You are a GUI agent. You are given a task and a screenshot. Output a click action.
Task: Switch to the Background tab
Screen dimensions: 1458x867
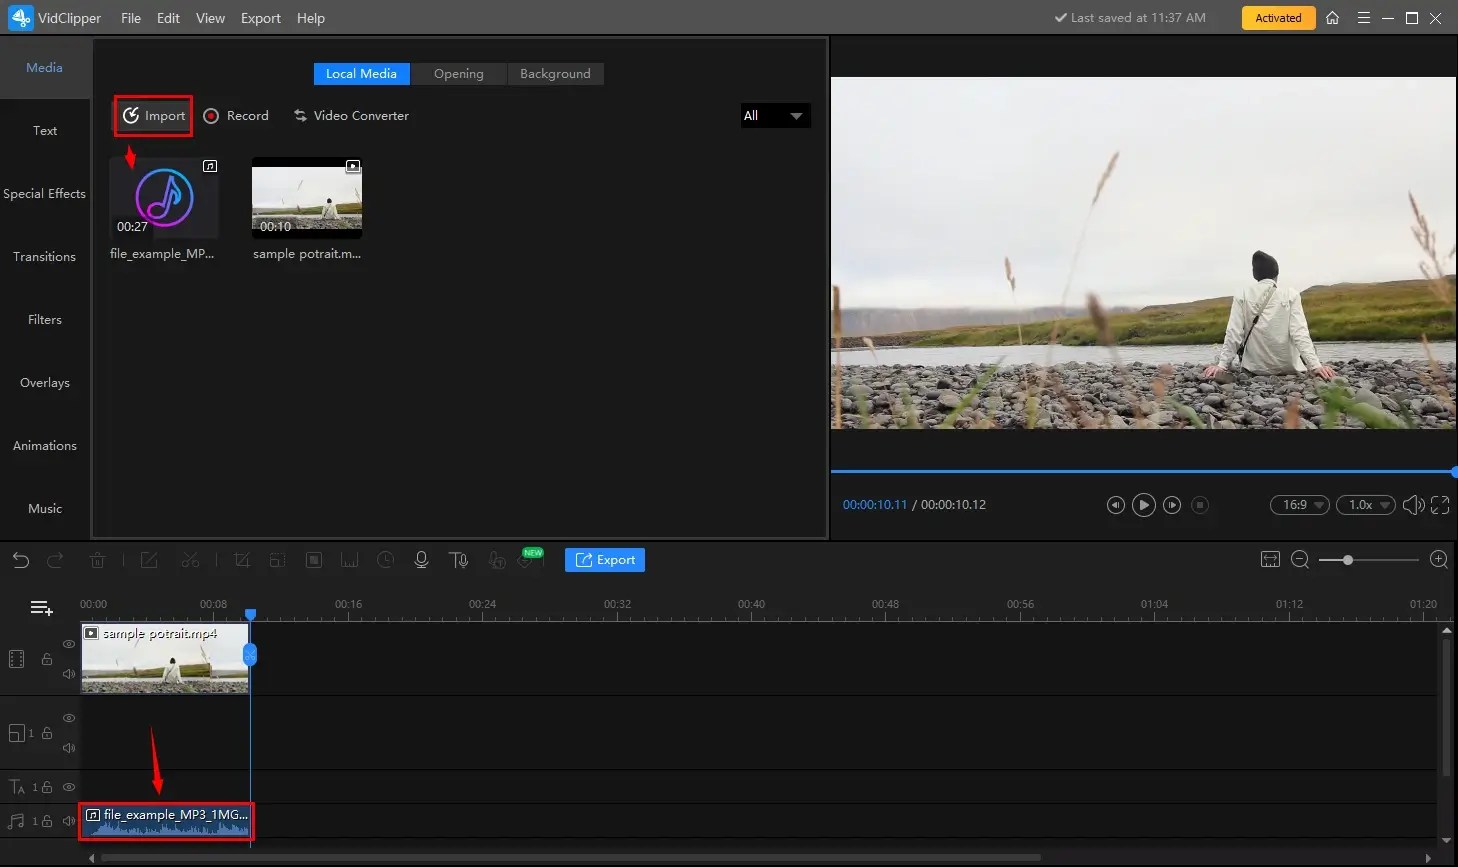tap(555, 73)
